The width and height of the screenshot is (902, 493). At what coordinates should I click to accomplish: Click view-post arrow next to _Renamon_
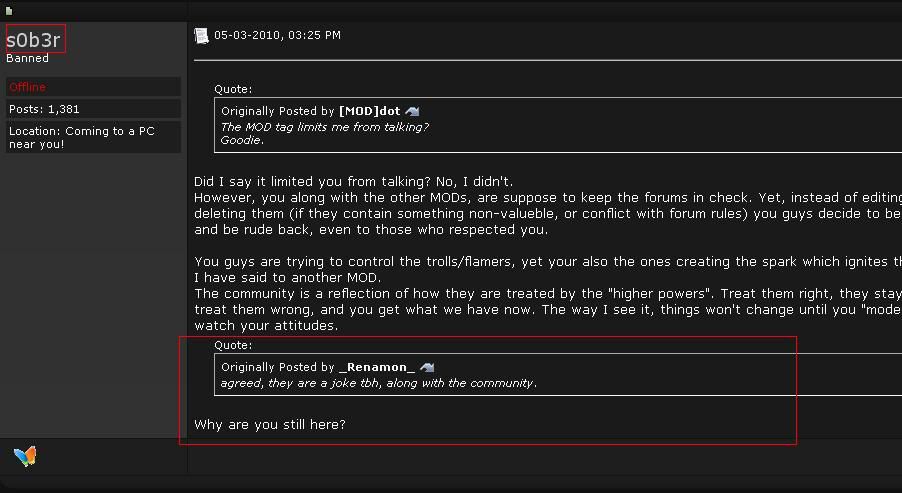pos(427,368)
